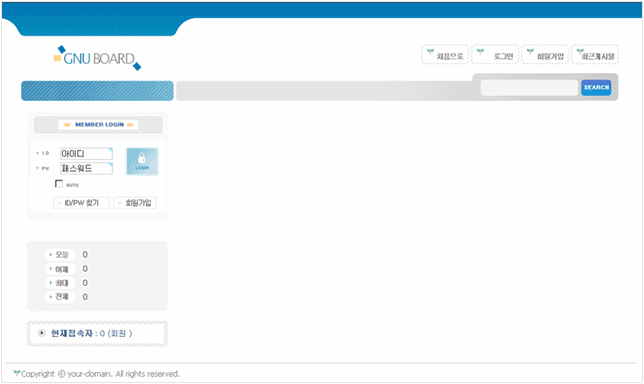The height and width of the screenshot is (384, 644).
Task: Click the padlock LOGIN button
Action: pos(142,161)
